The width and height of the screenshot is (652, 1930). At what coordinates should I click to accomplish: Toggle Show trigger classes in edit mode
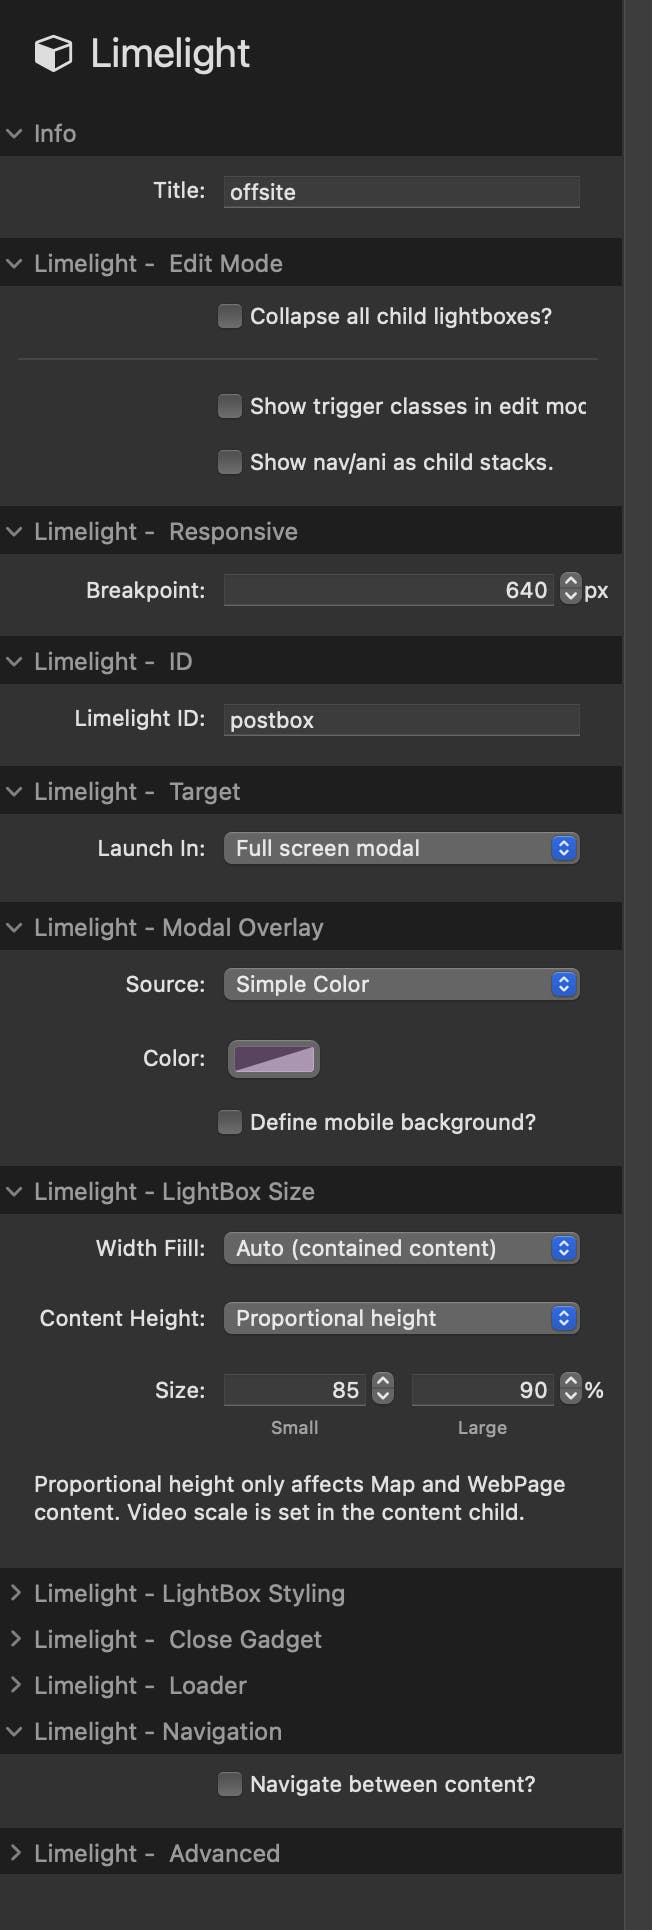coord(230,406)
